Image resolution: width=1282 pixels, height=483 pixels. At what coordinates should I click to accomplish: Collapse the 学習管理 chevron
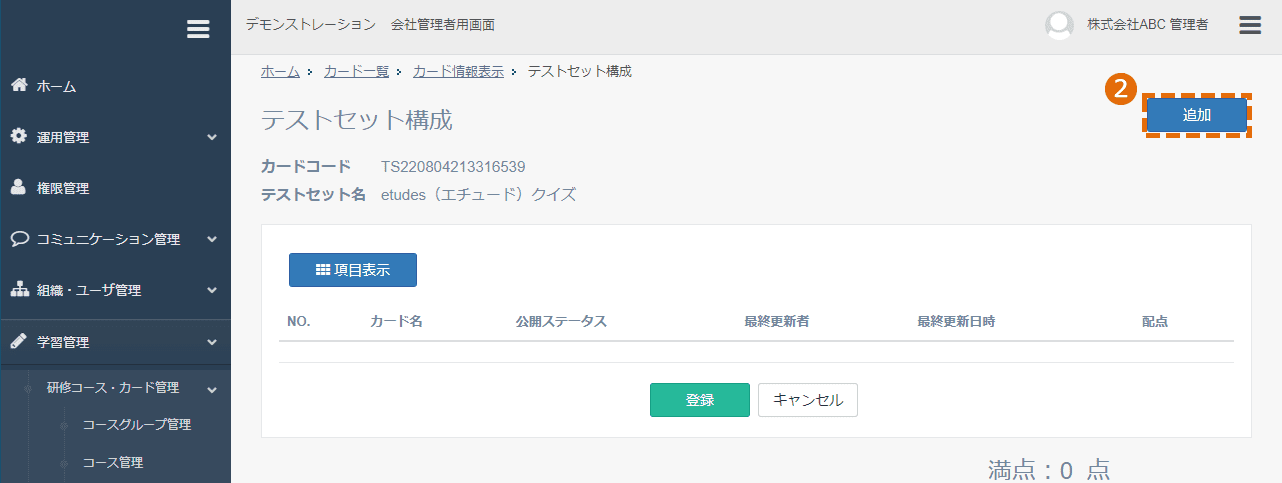212,341
